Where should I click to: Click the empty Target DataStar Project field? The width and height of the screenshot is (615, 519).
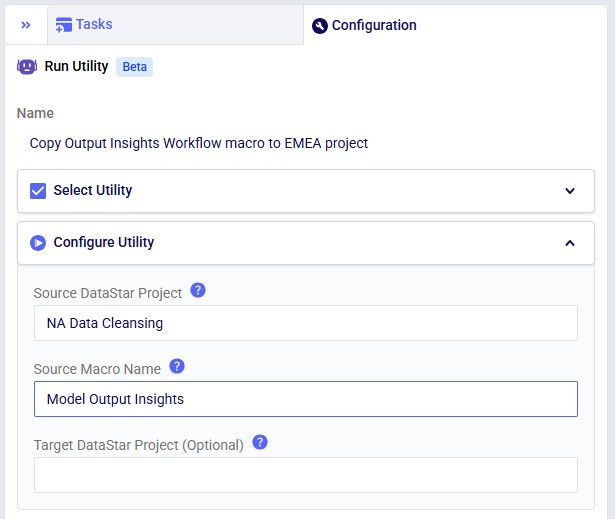pyautogui.click(x=306, y=475)
